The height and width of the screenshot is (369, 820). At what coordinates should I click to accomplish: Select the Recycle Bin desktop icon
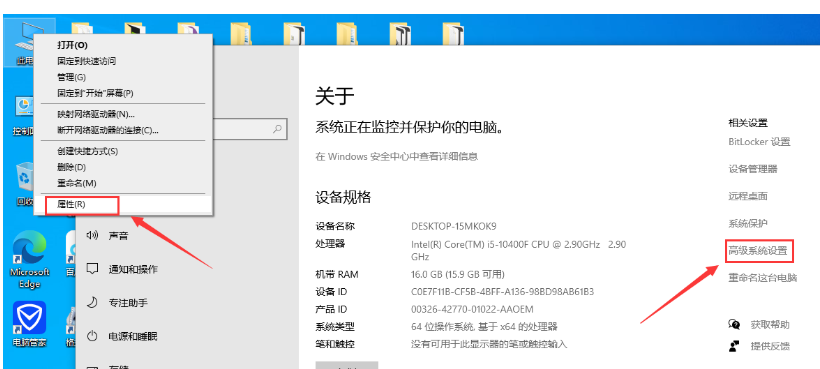pos(24,183)
